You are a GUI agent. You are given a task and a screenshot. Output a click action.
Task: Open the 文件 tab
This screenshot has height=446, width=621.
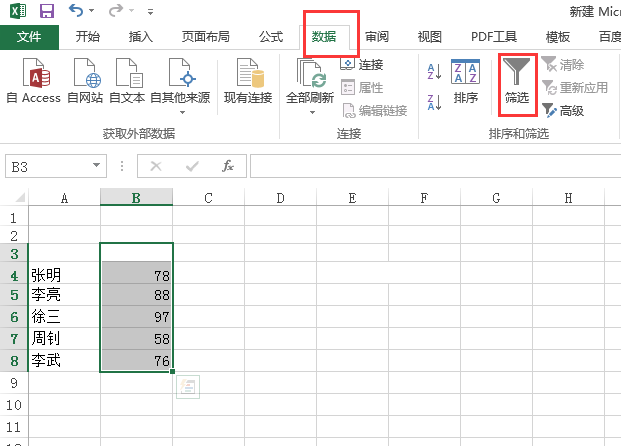29,37
